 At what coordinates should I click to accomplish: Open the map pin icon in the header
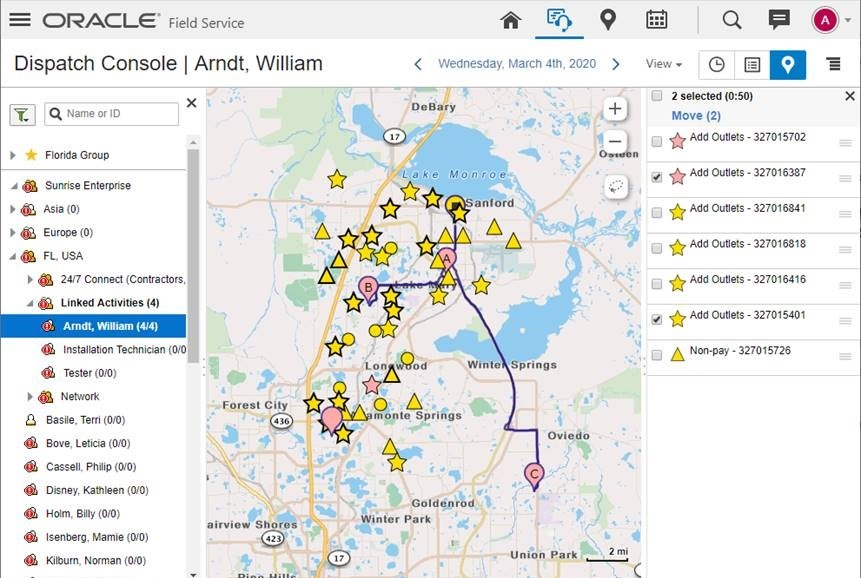607,20
